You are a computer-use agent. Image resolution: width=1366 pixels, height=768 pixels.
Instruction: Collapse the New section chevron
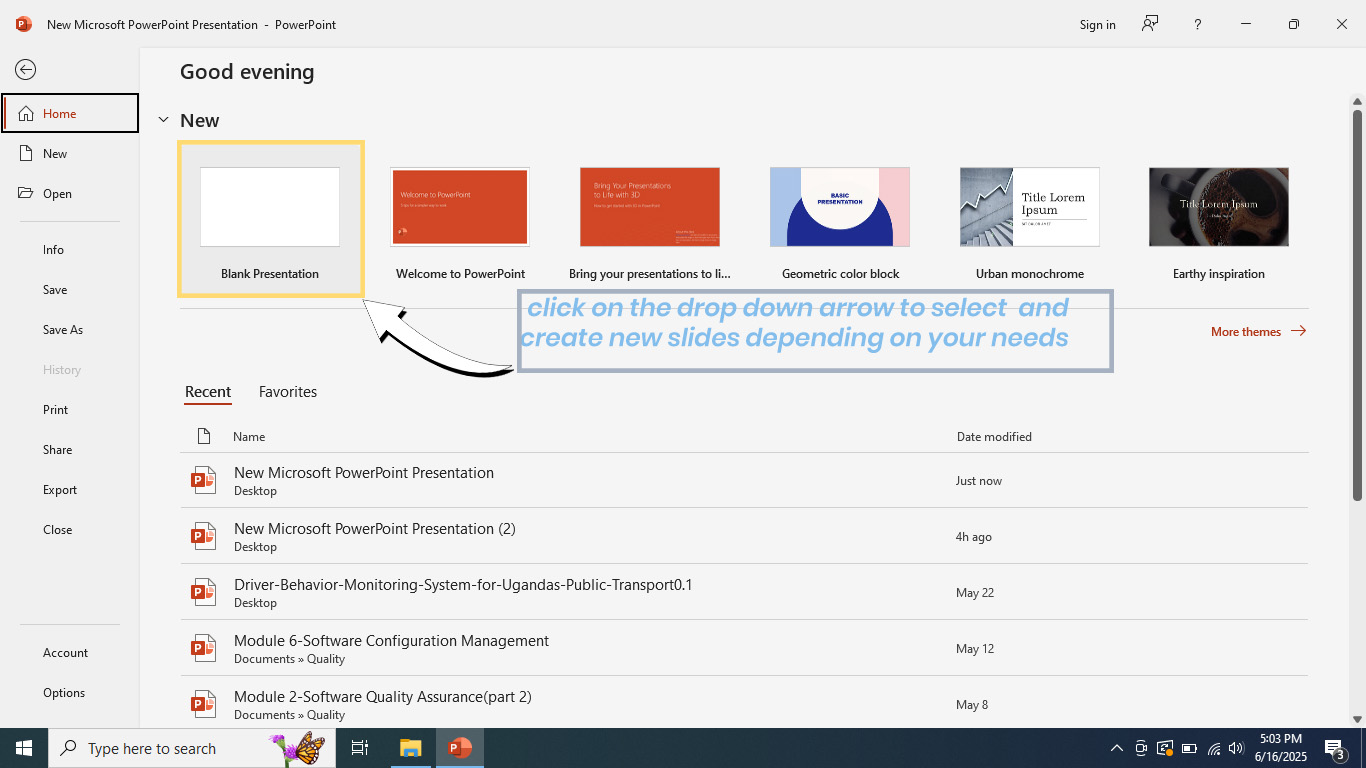(x=163, y=120)
